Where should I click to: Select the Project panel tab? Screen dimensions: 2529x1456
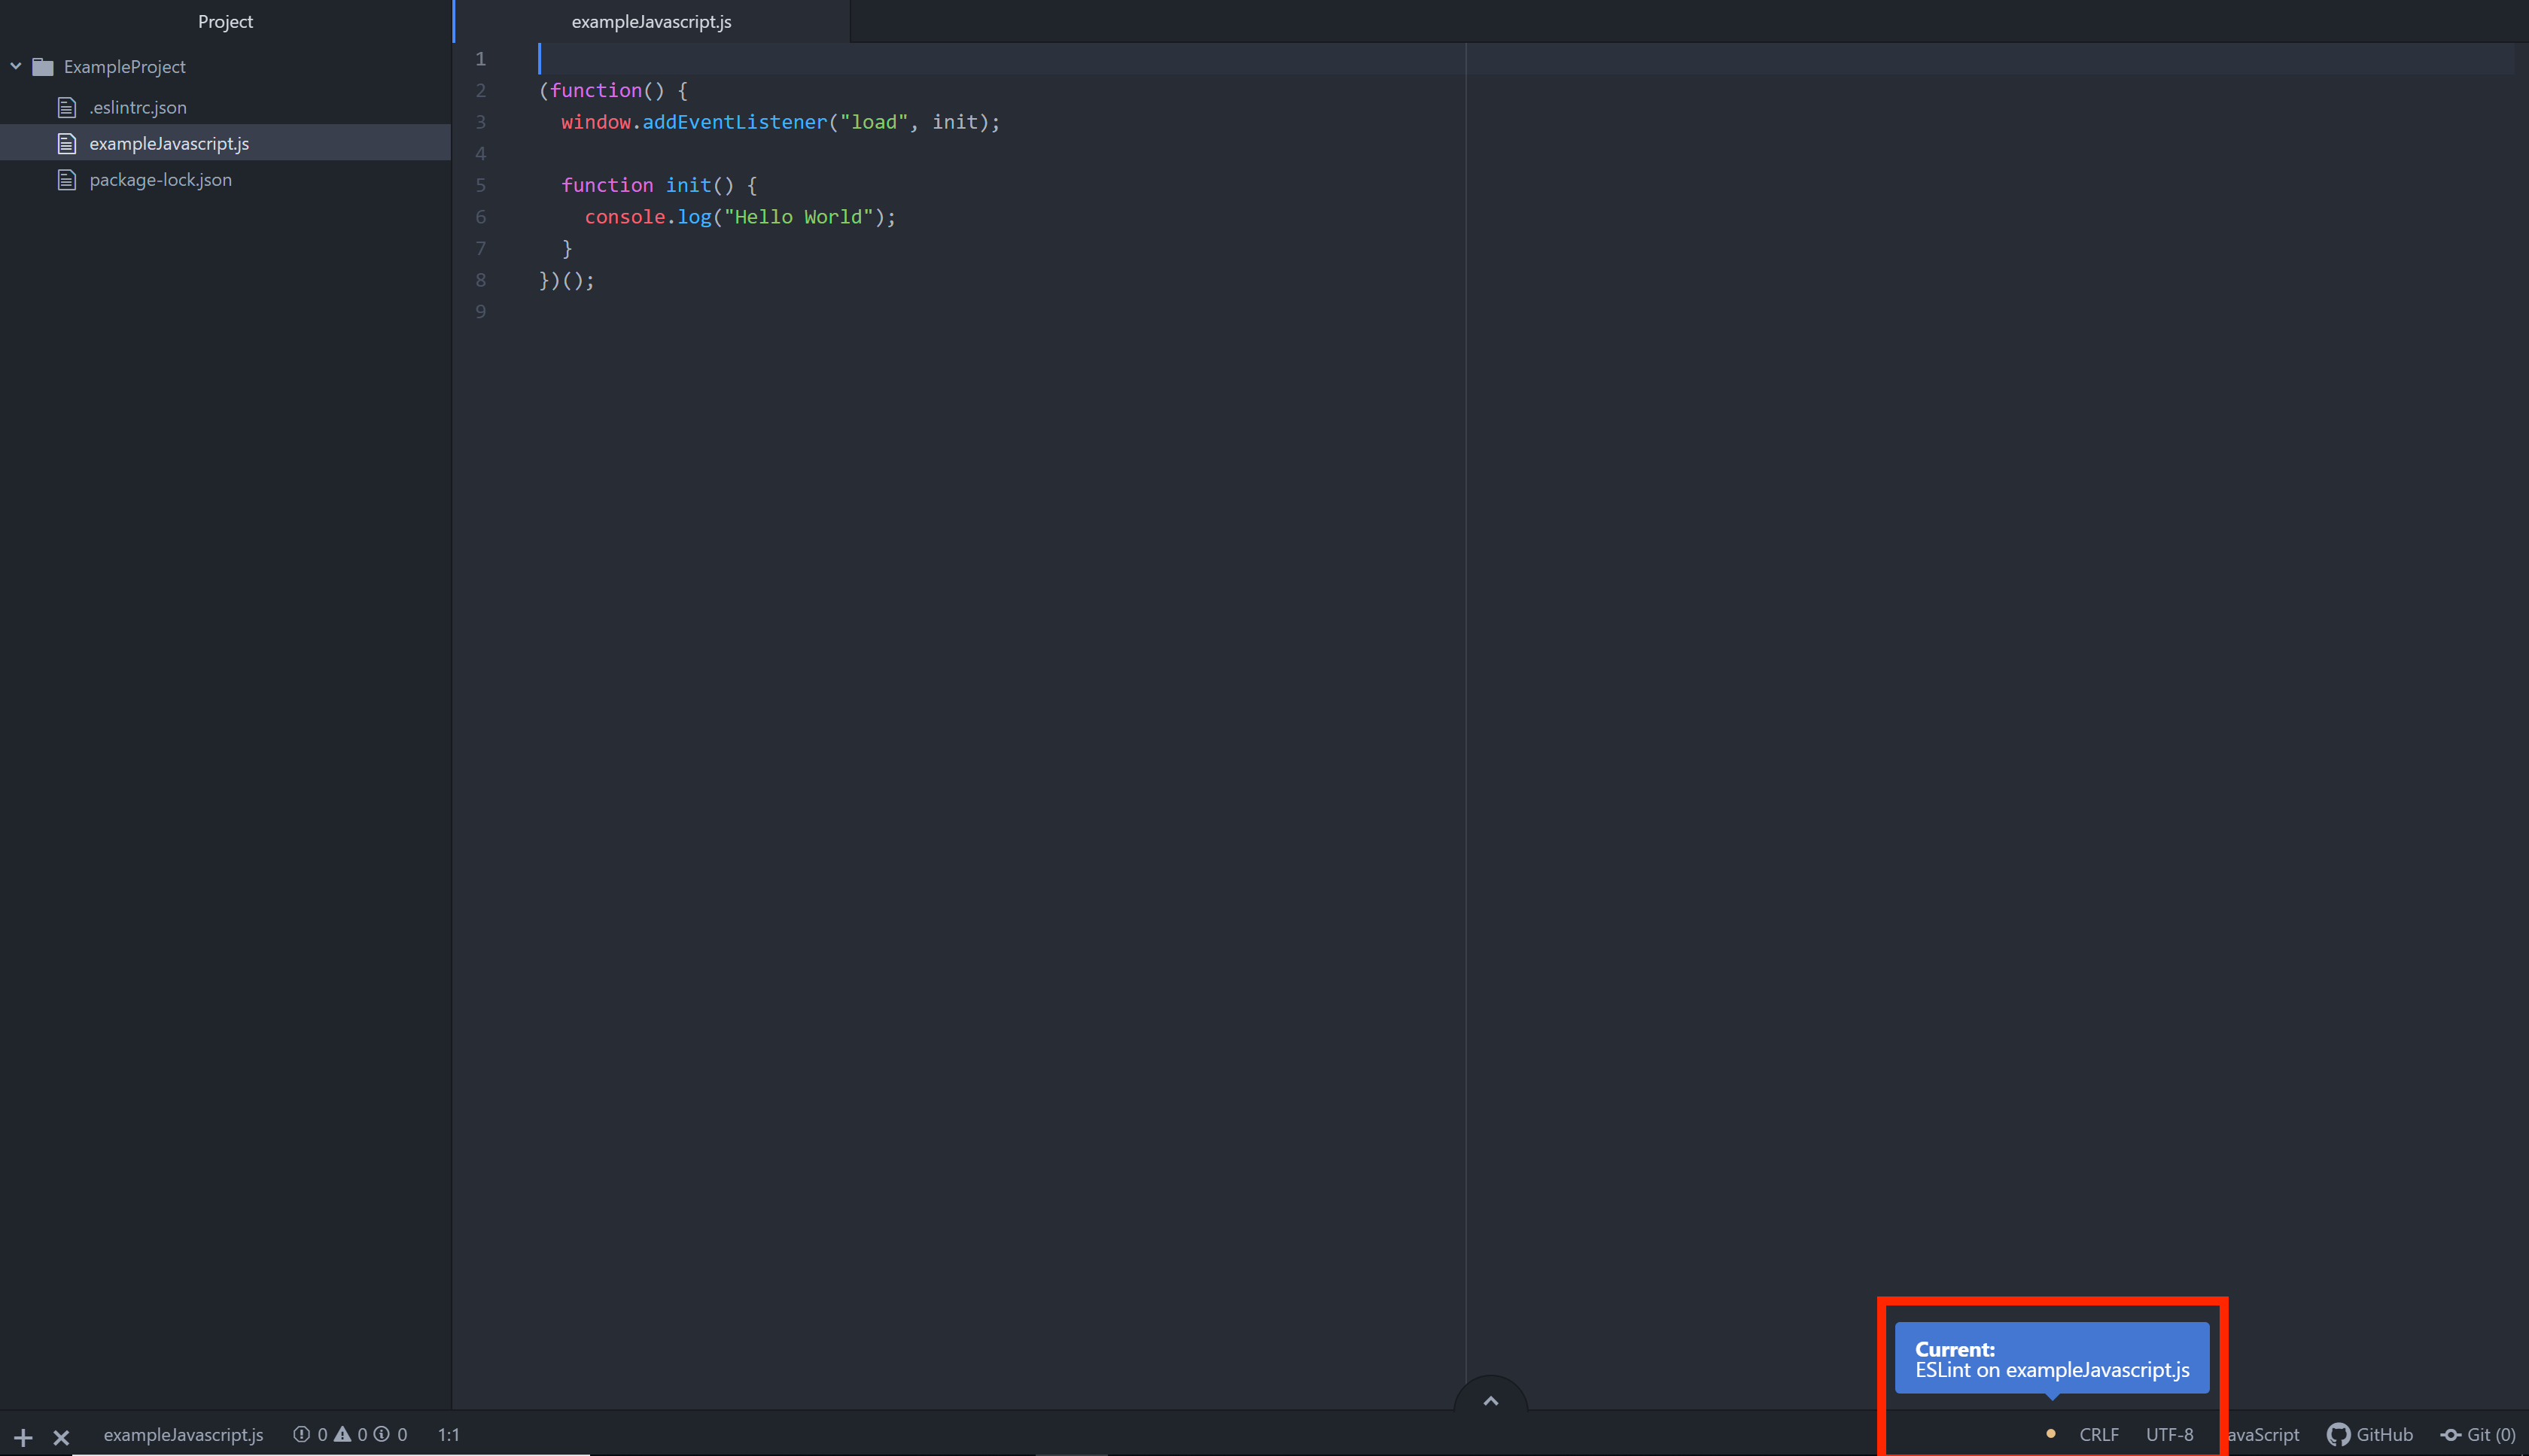point(225,21)
